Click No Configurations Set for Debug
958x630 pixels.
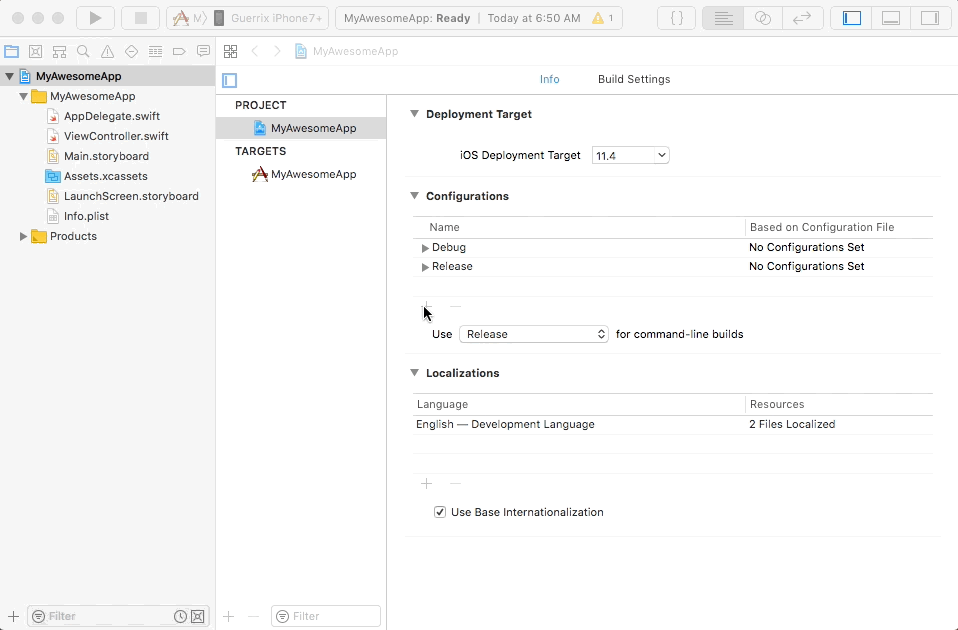click(806, 247)
